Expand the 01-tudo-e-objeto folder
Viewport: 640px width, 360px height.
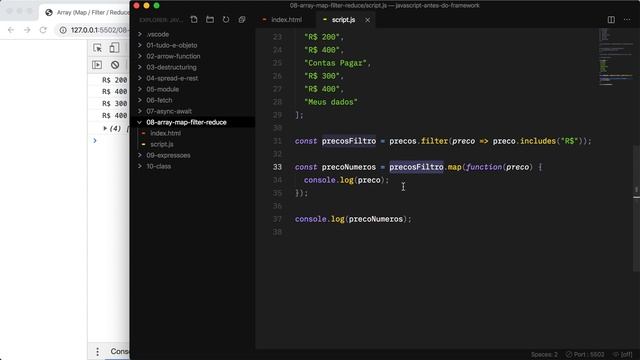click(x=171, y=45)
